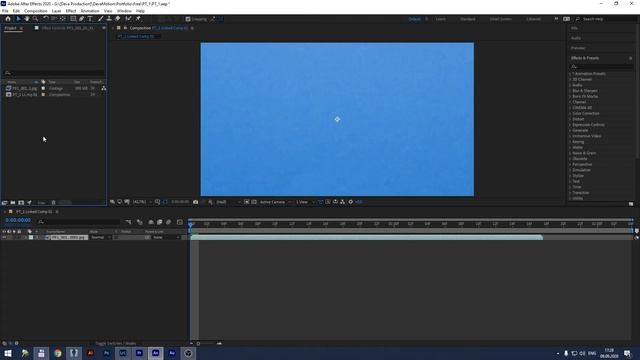
Task: Click the trash Delete icon in Project panel
Action: click(x=53, y=202)
